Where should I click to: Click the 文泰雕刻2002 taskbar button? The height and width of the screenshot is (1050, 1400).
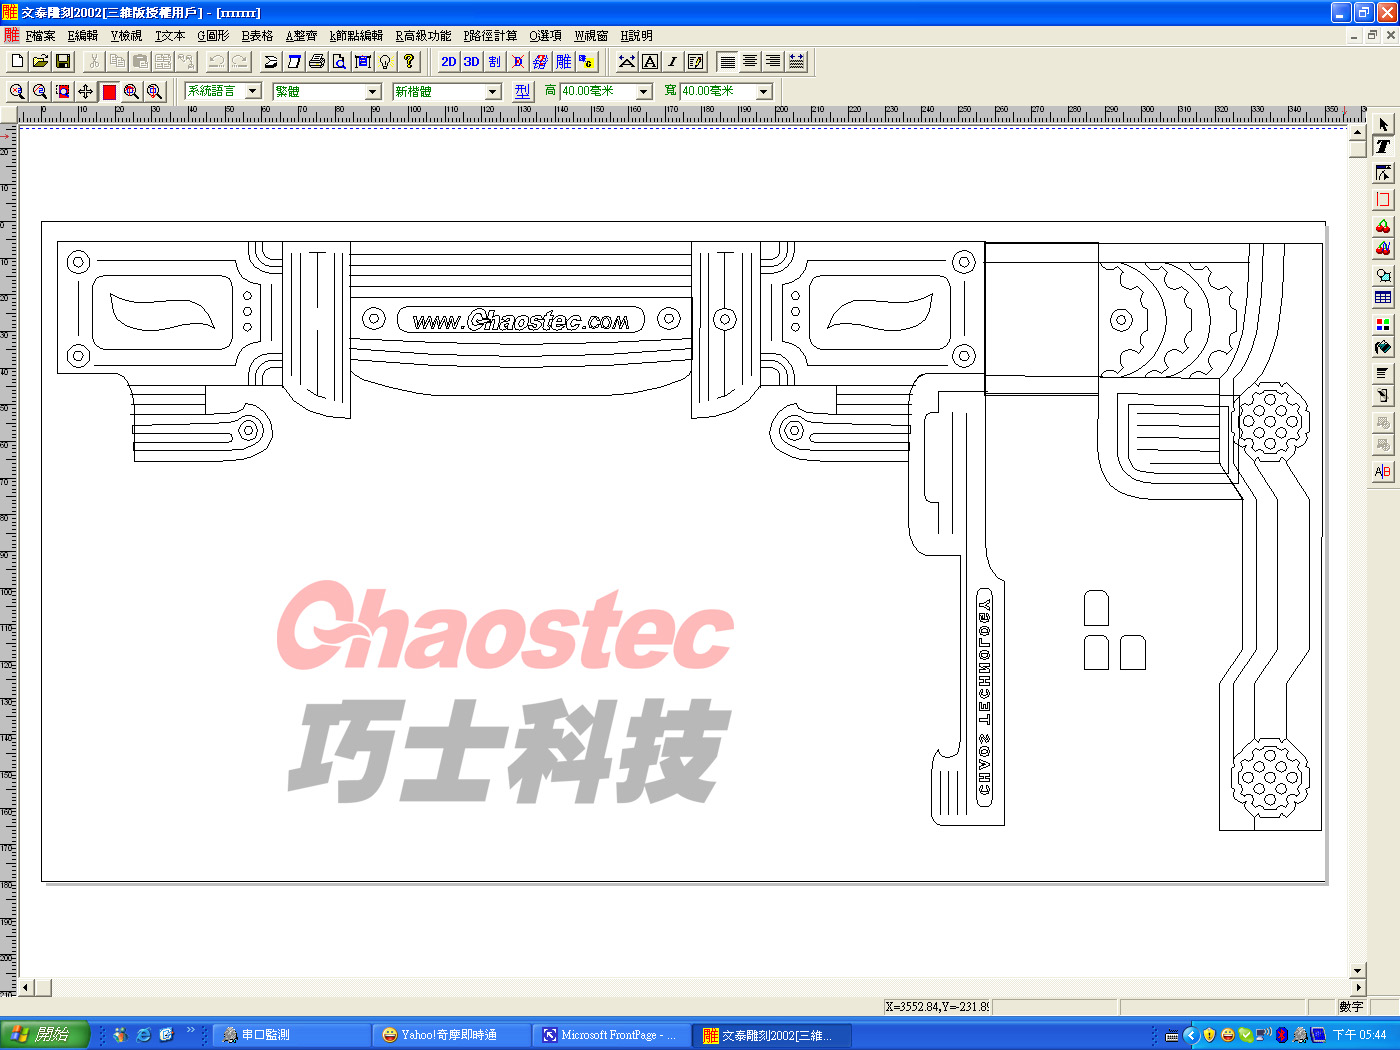tap(771, 1035)
